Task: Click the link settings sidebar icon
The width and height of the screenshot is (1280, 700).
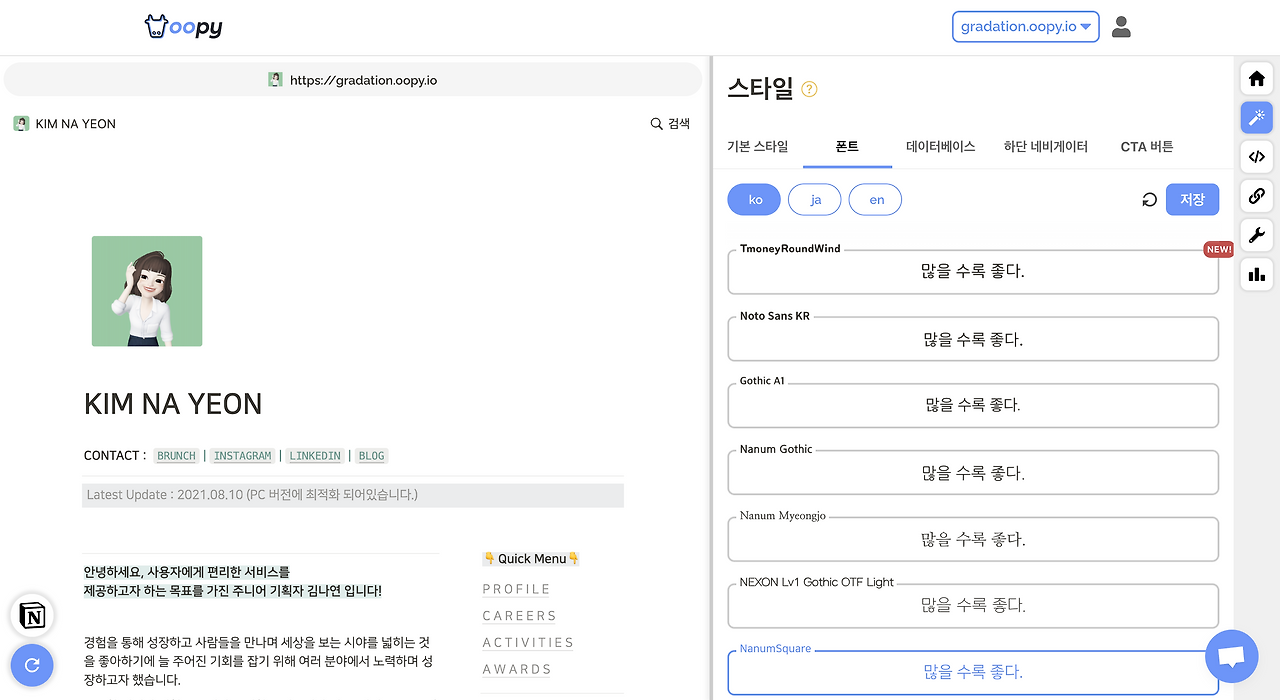Action: [x=1256, y=196]
